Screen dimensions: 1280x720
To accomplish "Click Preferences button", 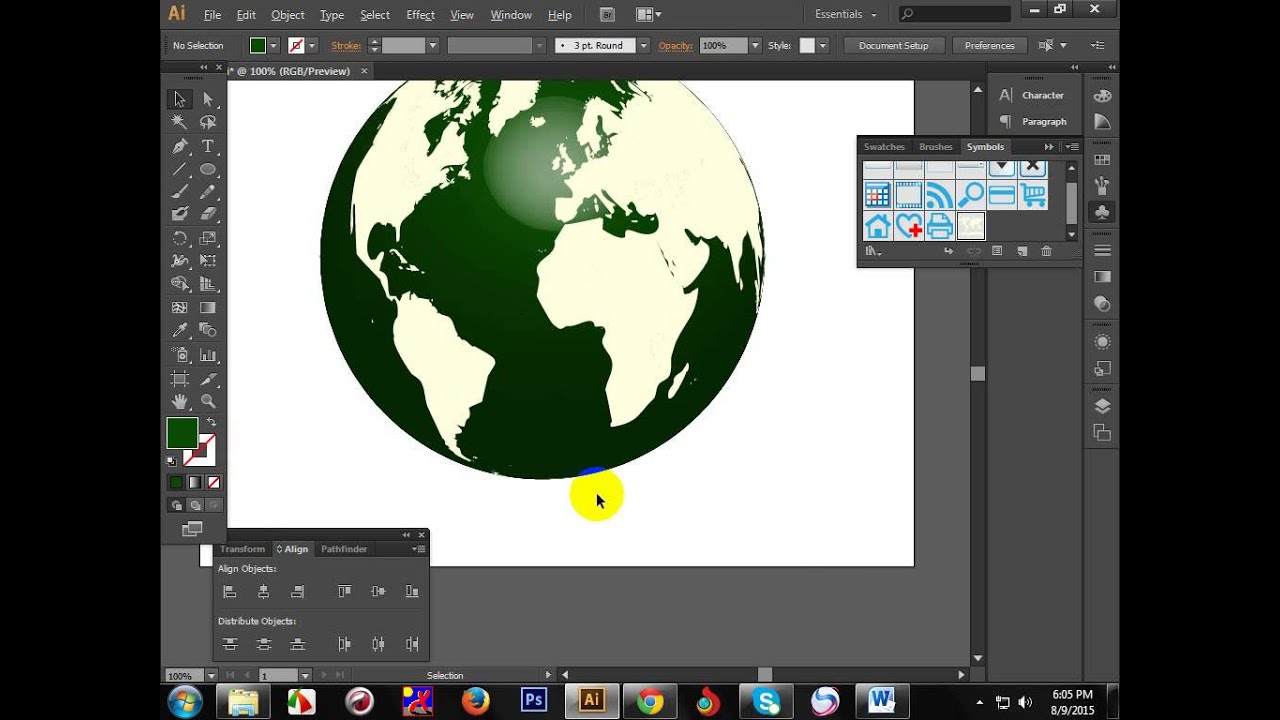I will point(989,46).
